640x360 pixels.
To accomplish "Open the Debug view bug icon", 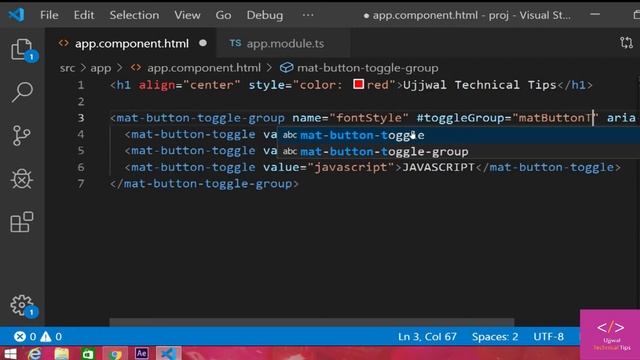I will coord(22,178).
